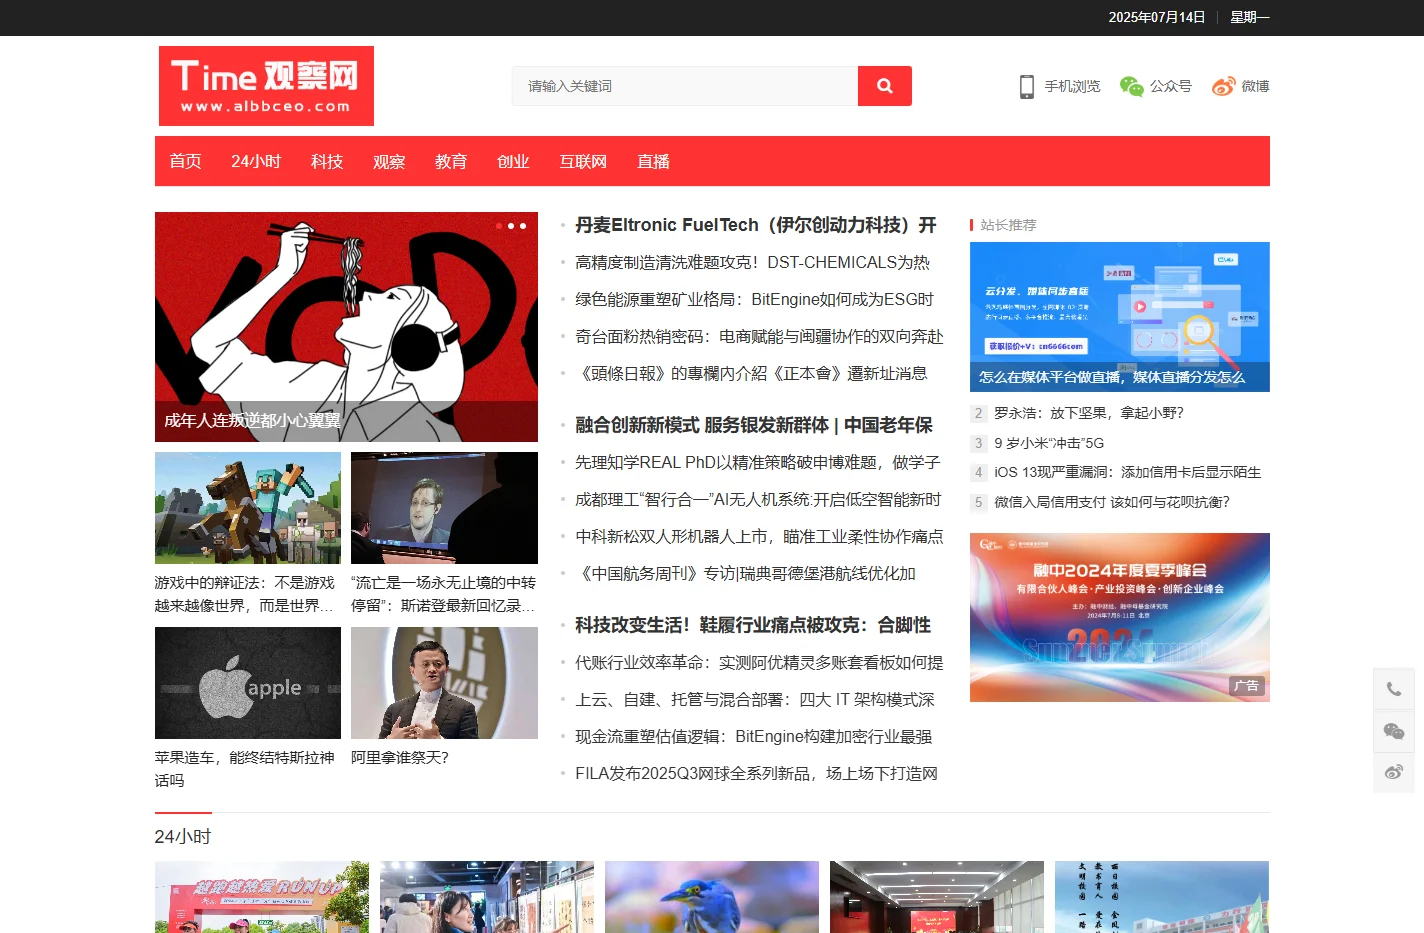This screenshot has width=1424, height=933.
Task: Open 《中国航务周刊》 article link
Action: 746,573
